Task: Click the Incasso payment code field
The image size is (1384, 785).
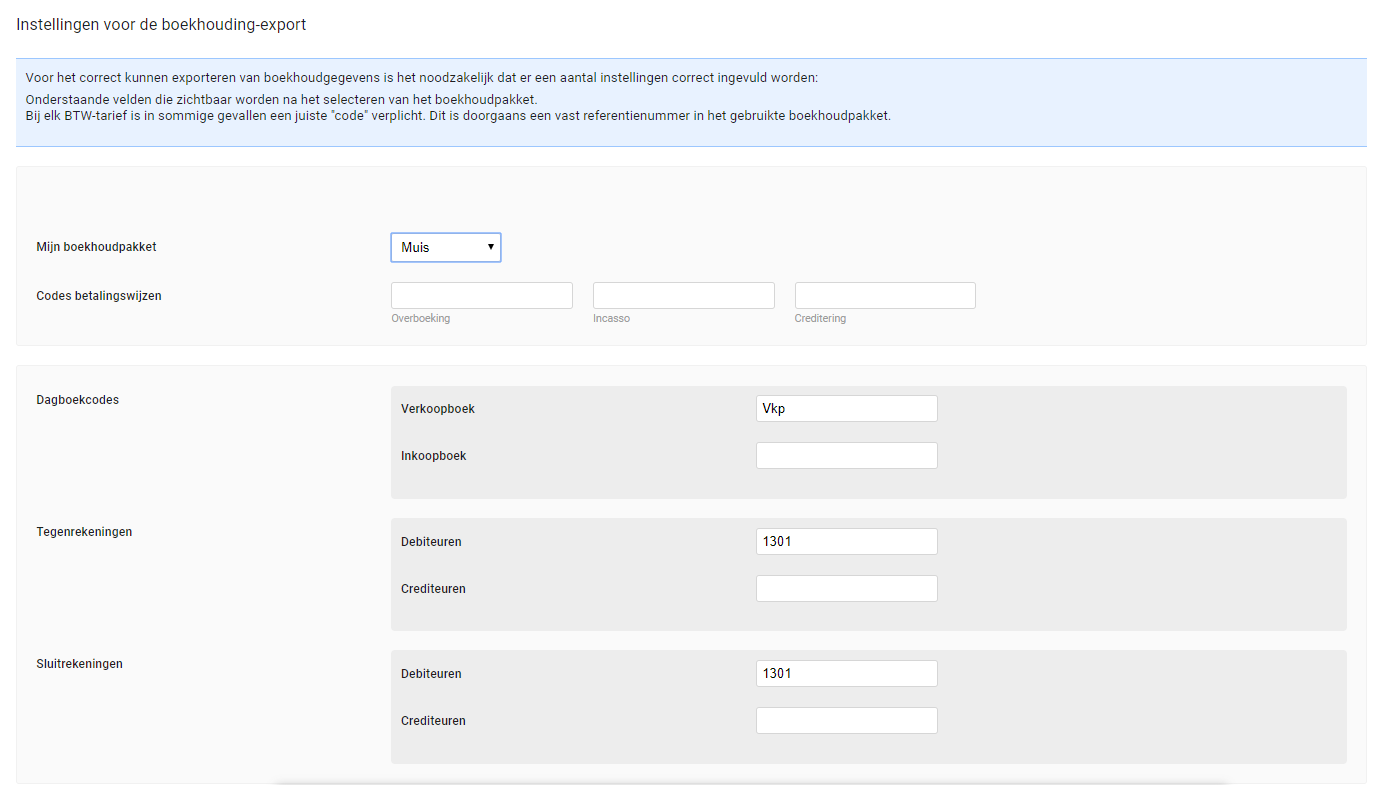Action: 684,295
